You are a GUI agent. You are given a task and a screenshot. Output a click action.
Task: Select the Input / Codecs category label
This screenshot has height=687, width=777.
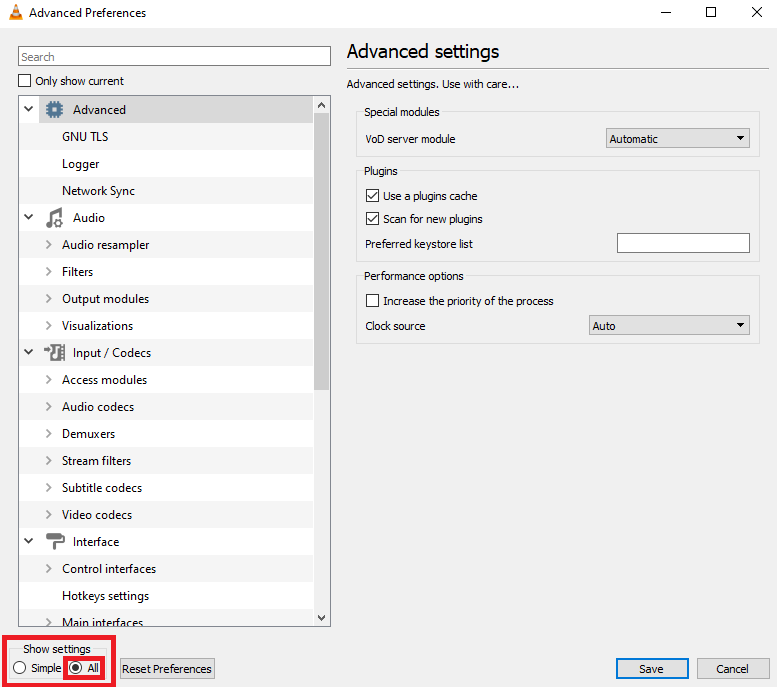click(x=112, y=353)
